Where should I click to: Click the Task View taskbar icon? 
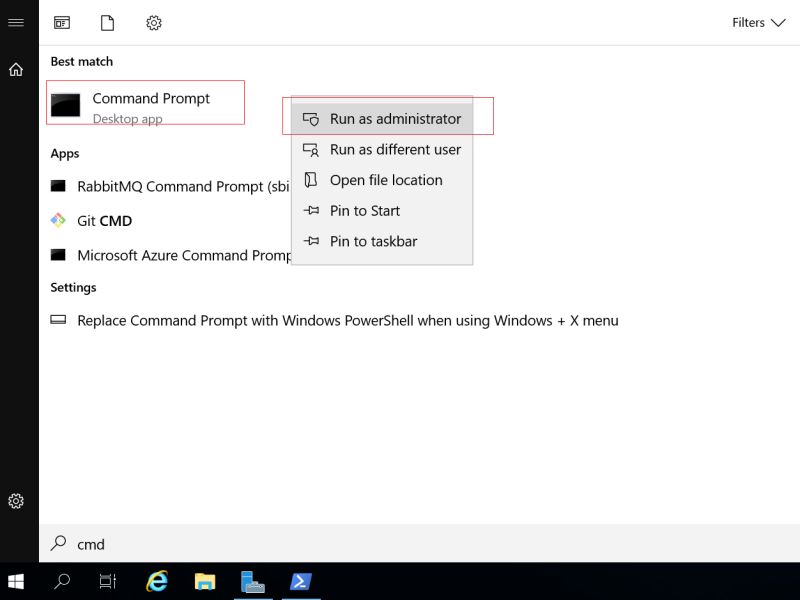(108, 580)
